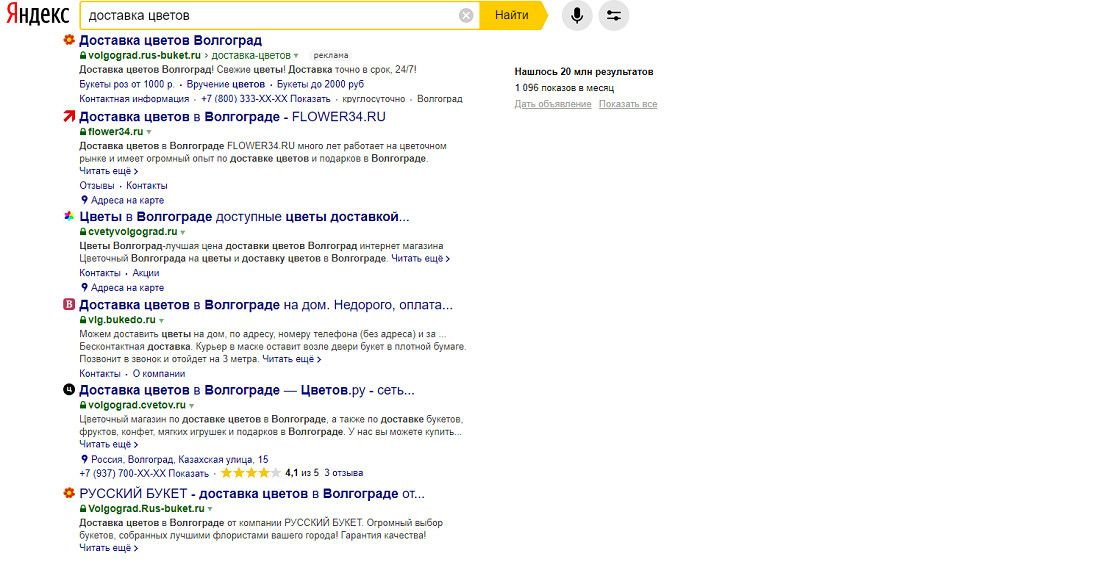
Task: Open the Доставка цветов Волгоград ad title
Action: pos(170,41)
